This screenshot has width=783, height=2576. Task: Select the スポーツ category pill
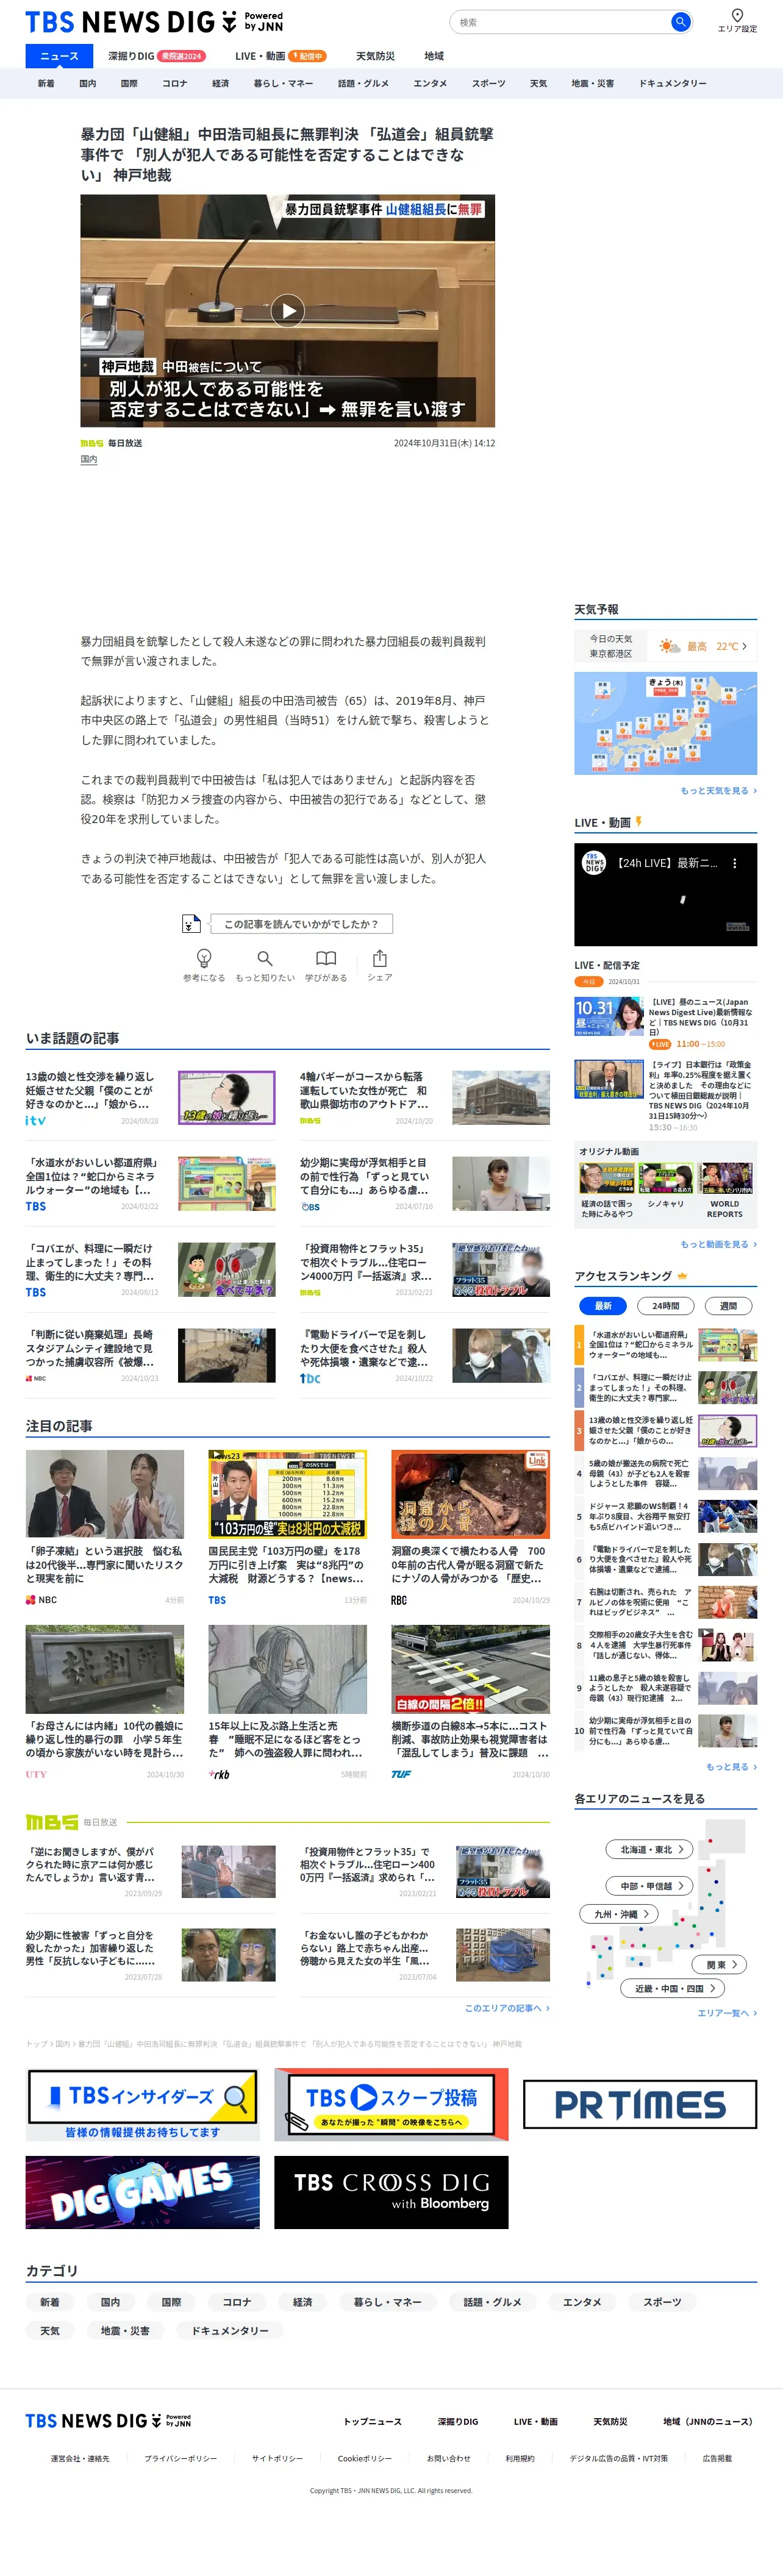(x=662, y=2302)
